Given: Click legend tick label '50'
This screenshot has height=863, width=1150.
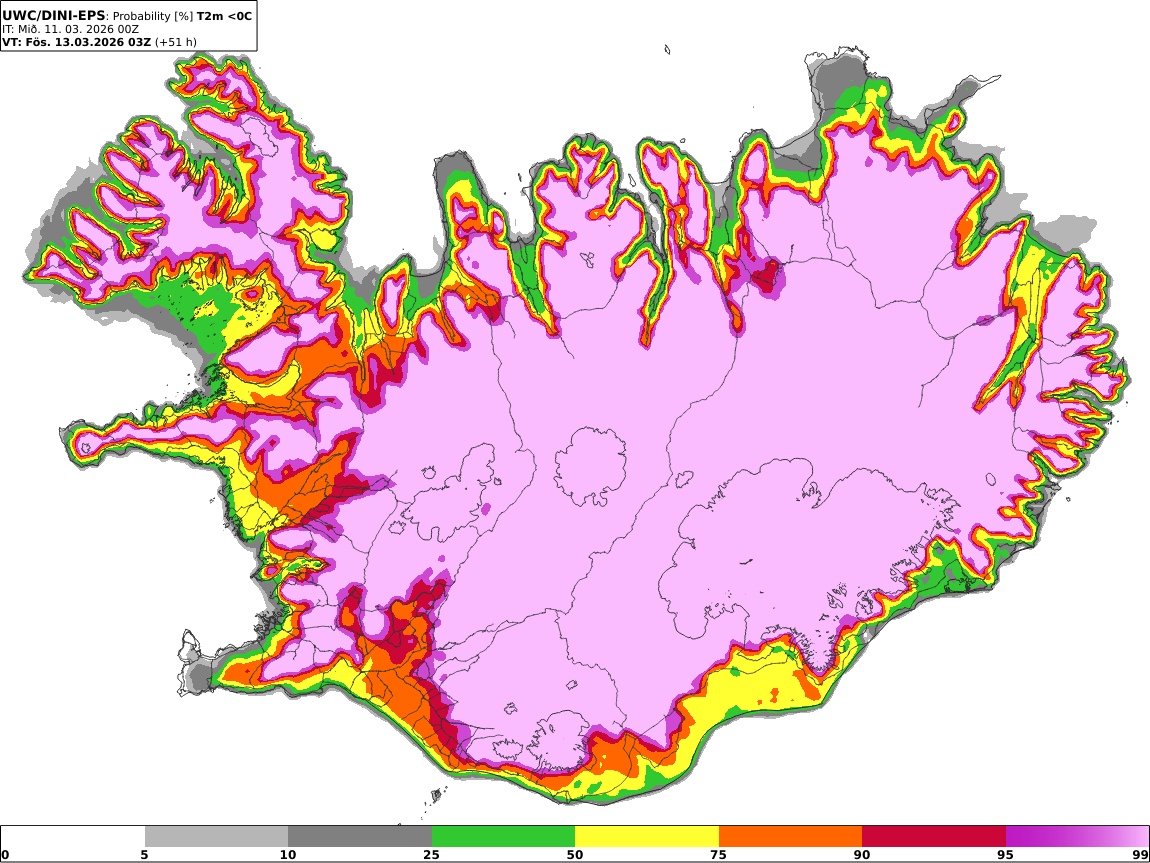Looking at the screenshot, I should (x=575, y=855).
